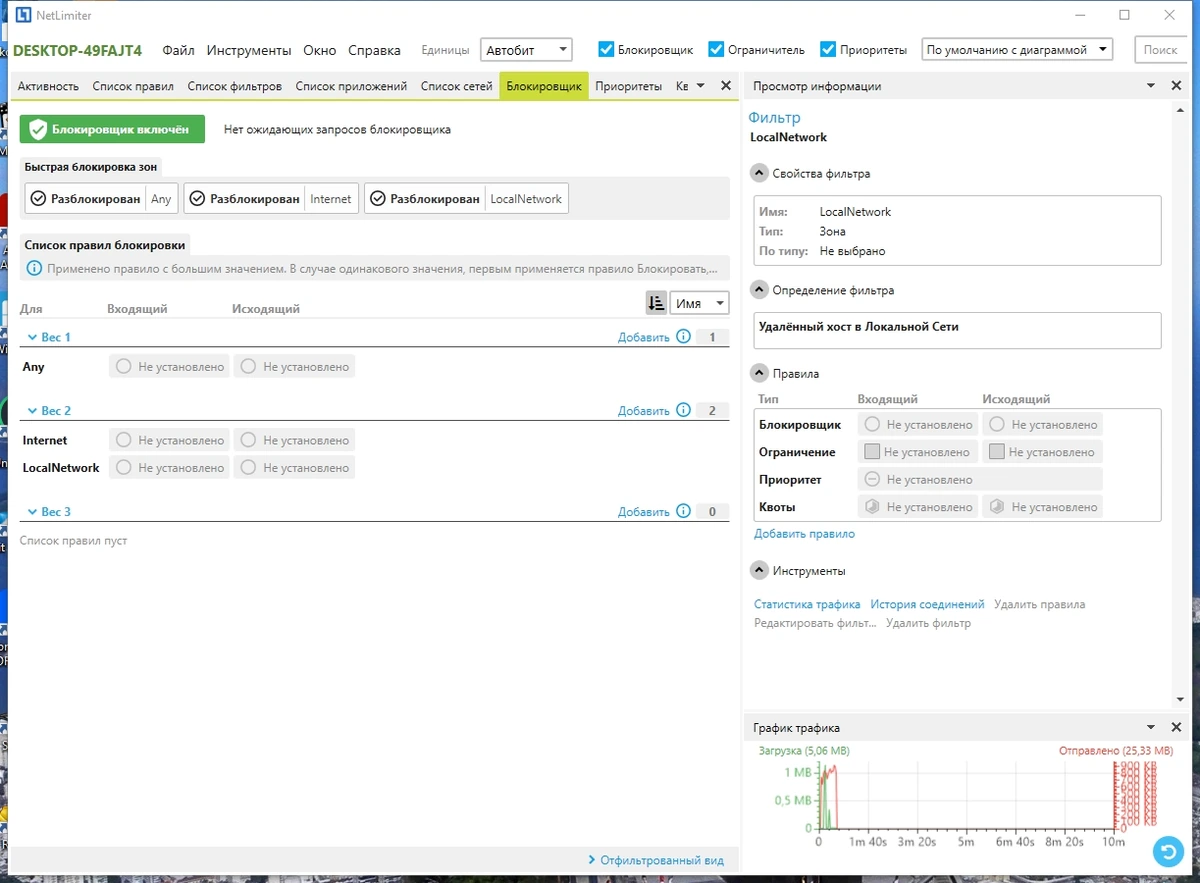Collapse the Вес 3 group
The image size is (1200, 883).
[x=32, y=511]
